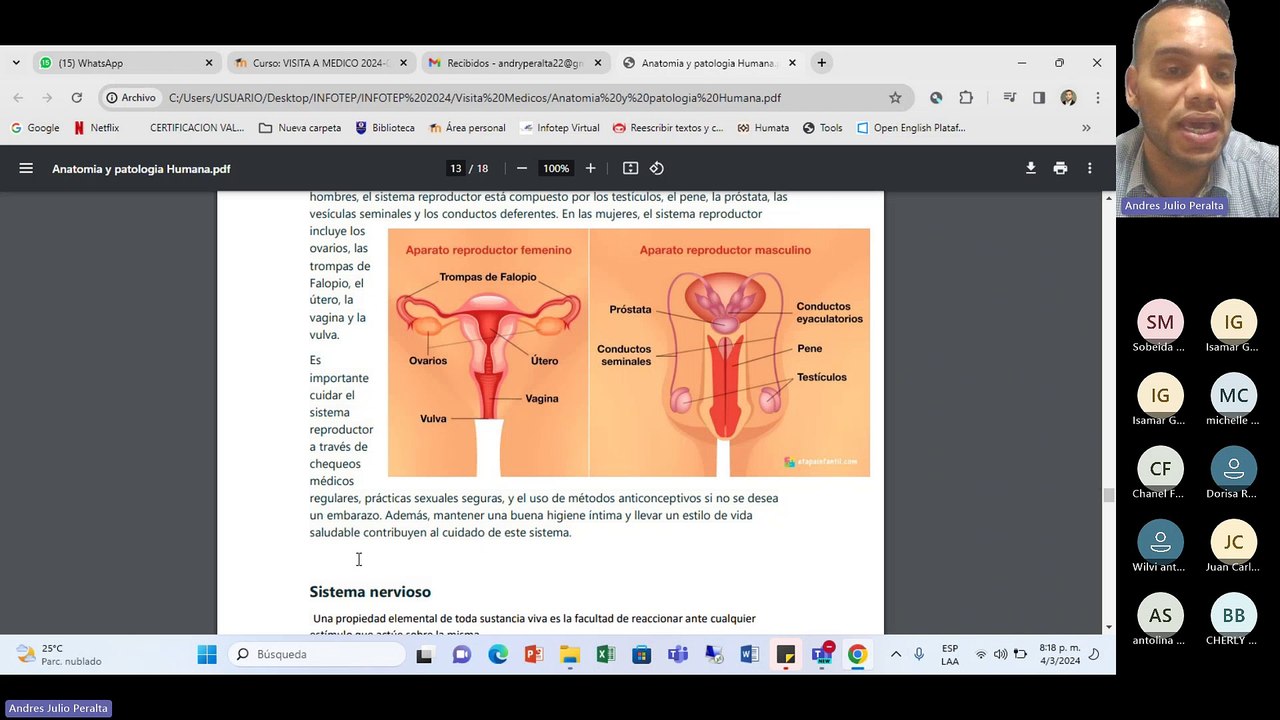1280x720 pixels.
Task: Reload the current page
Action: 76,98
